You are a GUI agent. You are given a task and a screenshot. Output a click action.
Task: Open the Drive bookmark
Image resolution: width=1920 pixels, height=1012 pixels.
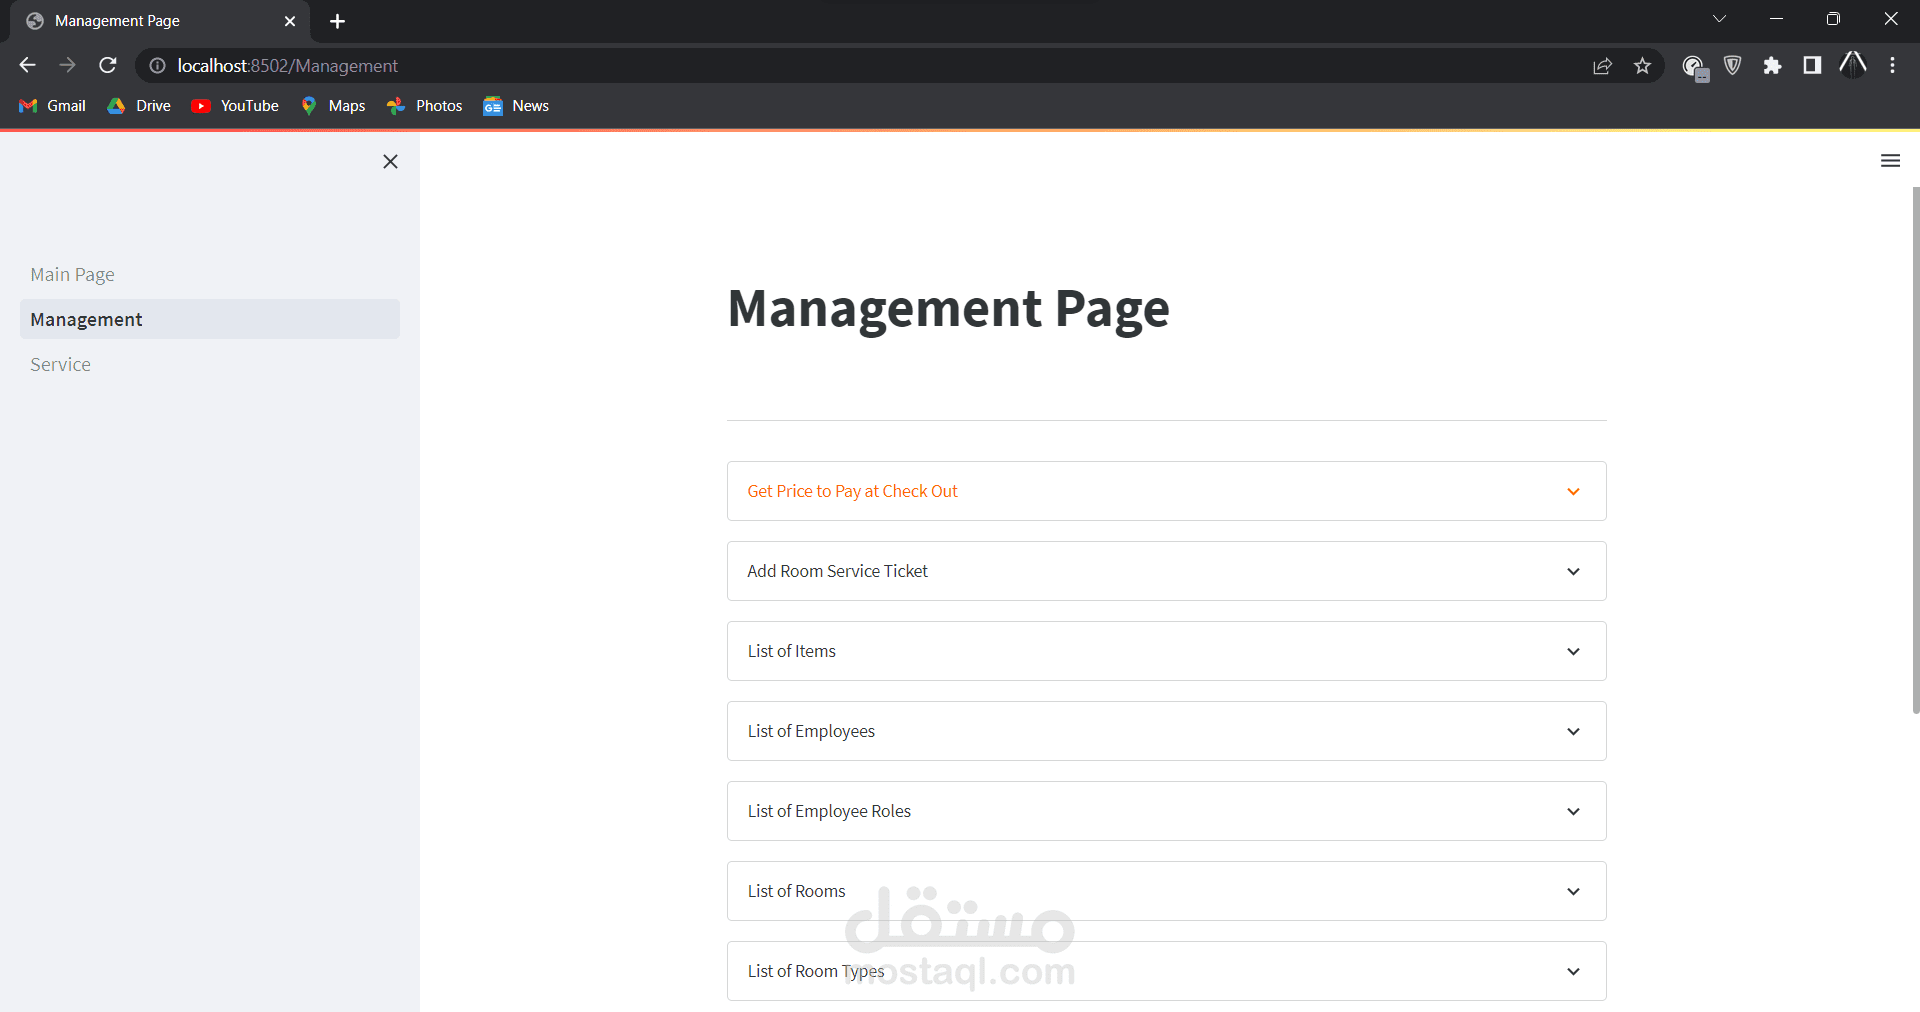[139, 106]
